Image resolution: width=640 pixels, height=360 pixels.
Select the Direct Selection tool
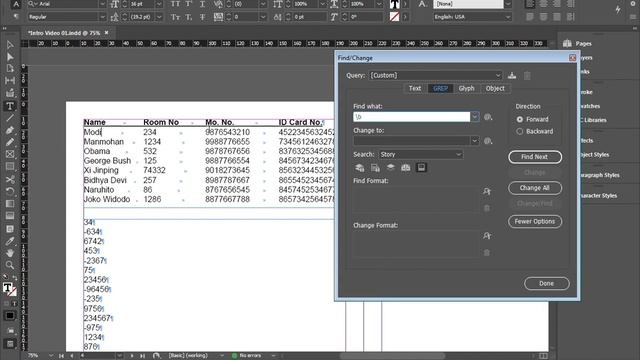coord(10,57)
